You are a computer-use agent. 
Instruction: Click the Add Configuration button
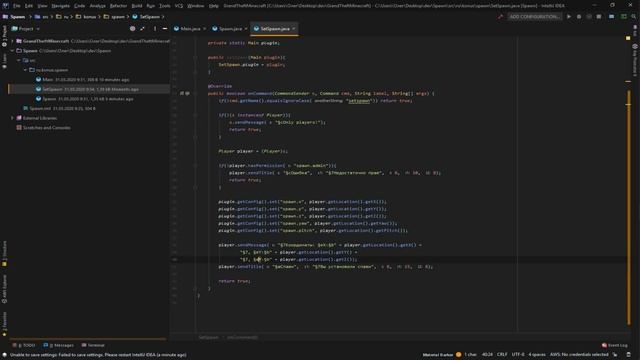(x=534, y=17)
